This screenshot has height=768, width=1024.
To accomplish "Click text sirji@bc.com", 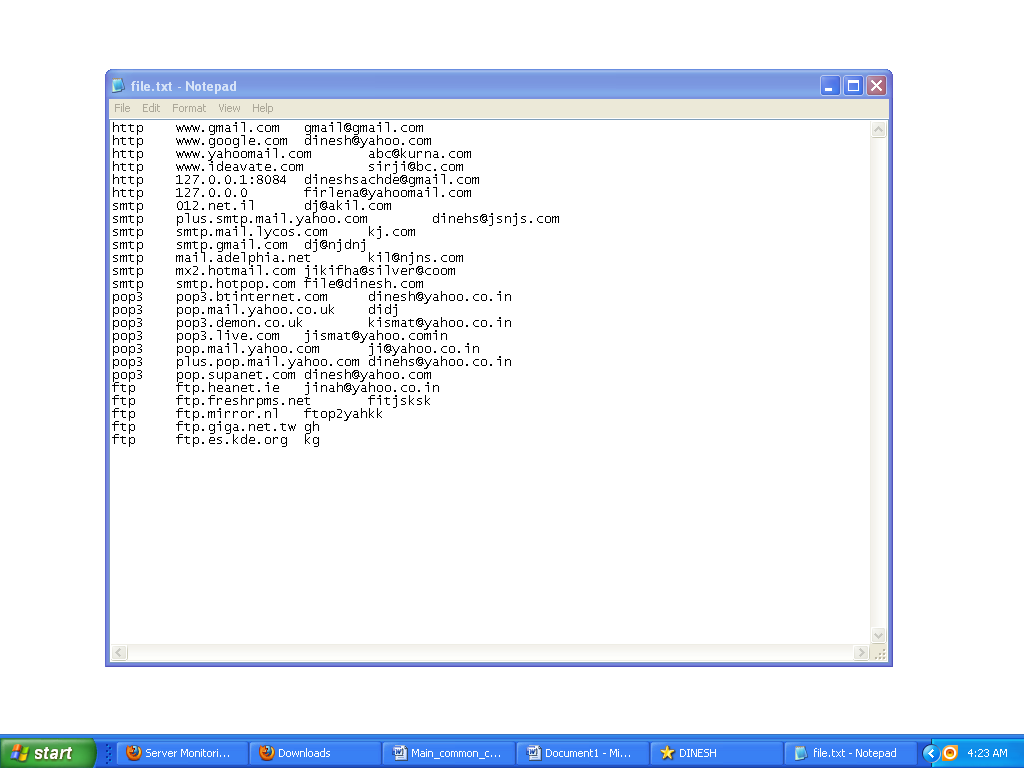I will click(x=415, y=167).
